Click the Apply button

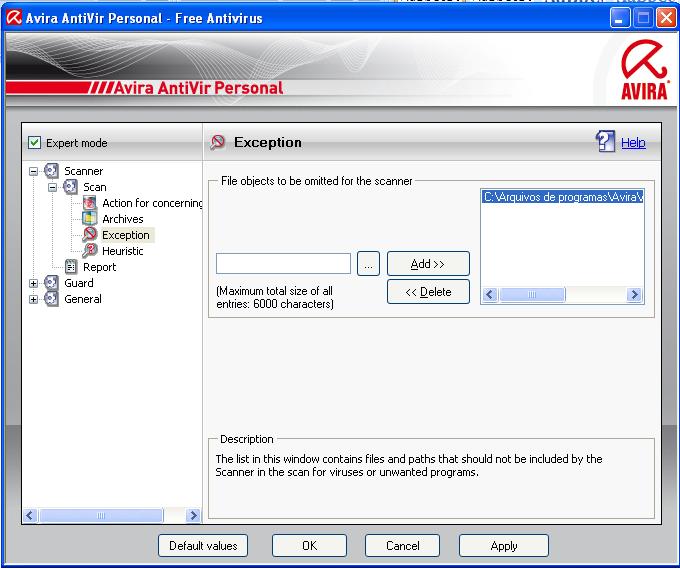coord(504,546)
